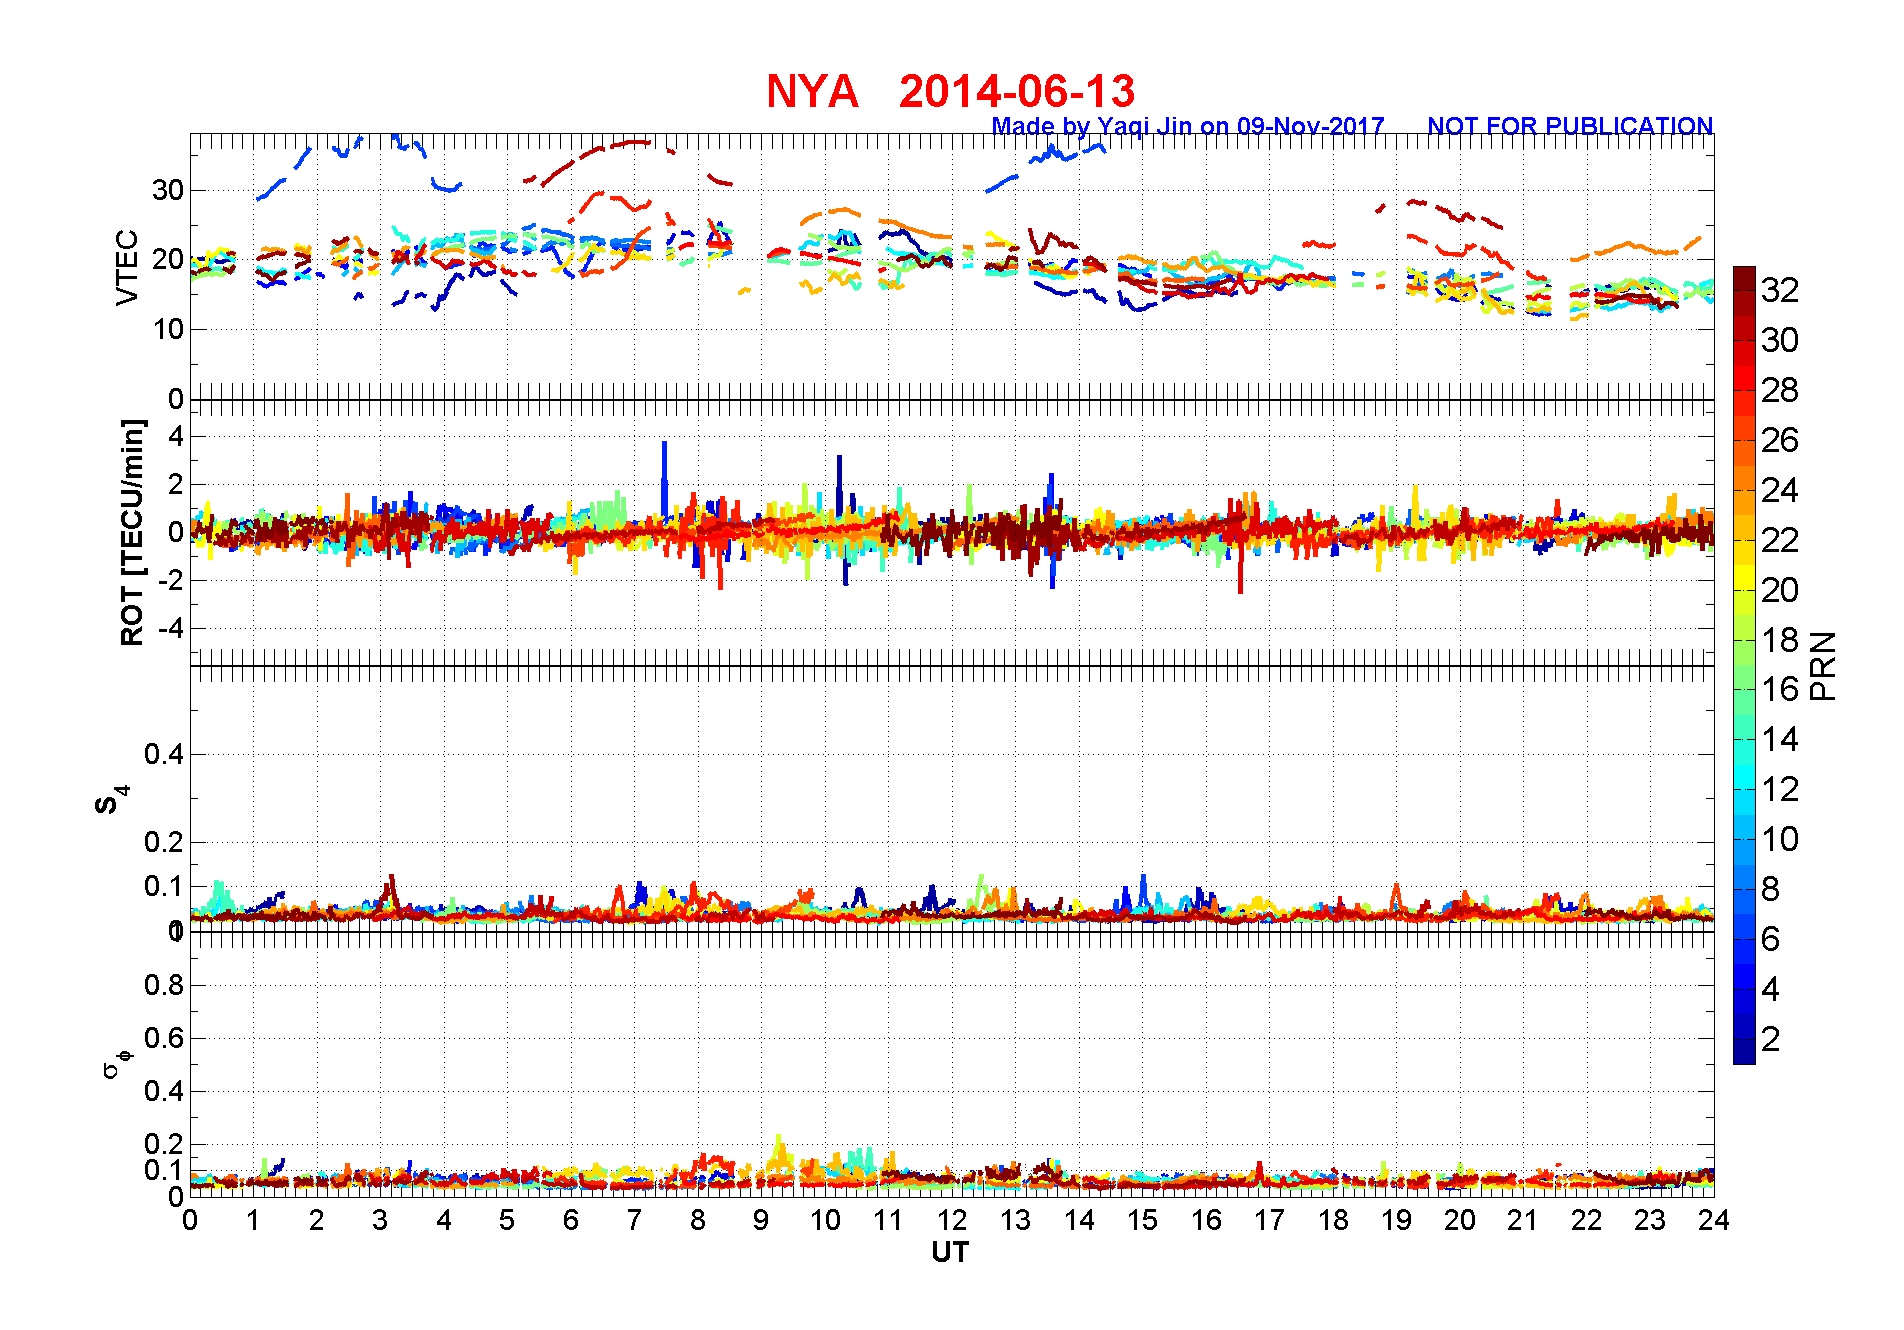Image resolution: width=1904 pixels, height=1330 pixels.
Task: Click the ROT y-axis tick label 4
Action: (x=176, y=436)
